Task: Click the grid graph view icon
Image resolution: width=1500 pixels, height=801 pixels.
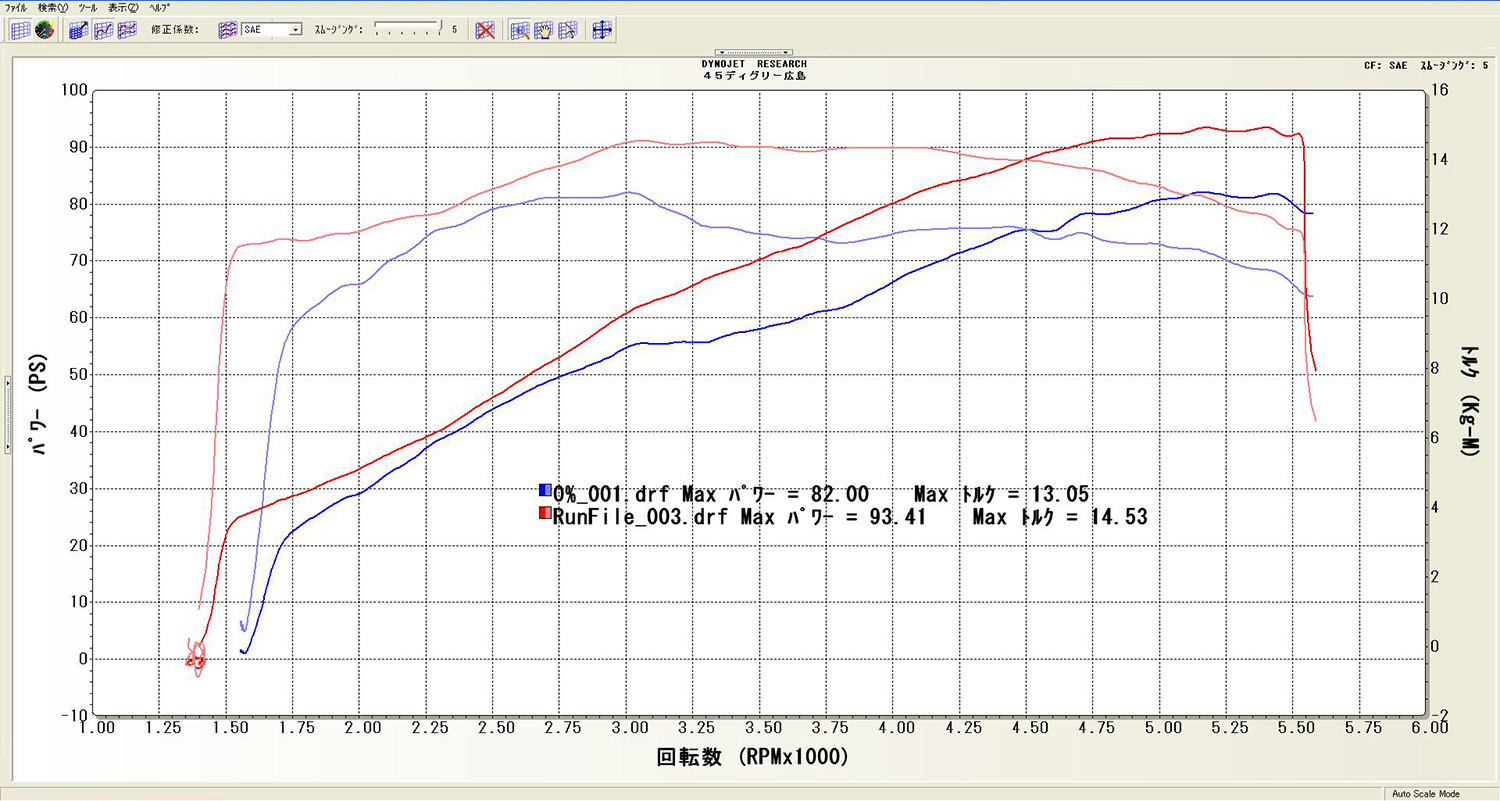Action: pos(20,30)
